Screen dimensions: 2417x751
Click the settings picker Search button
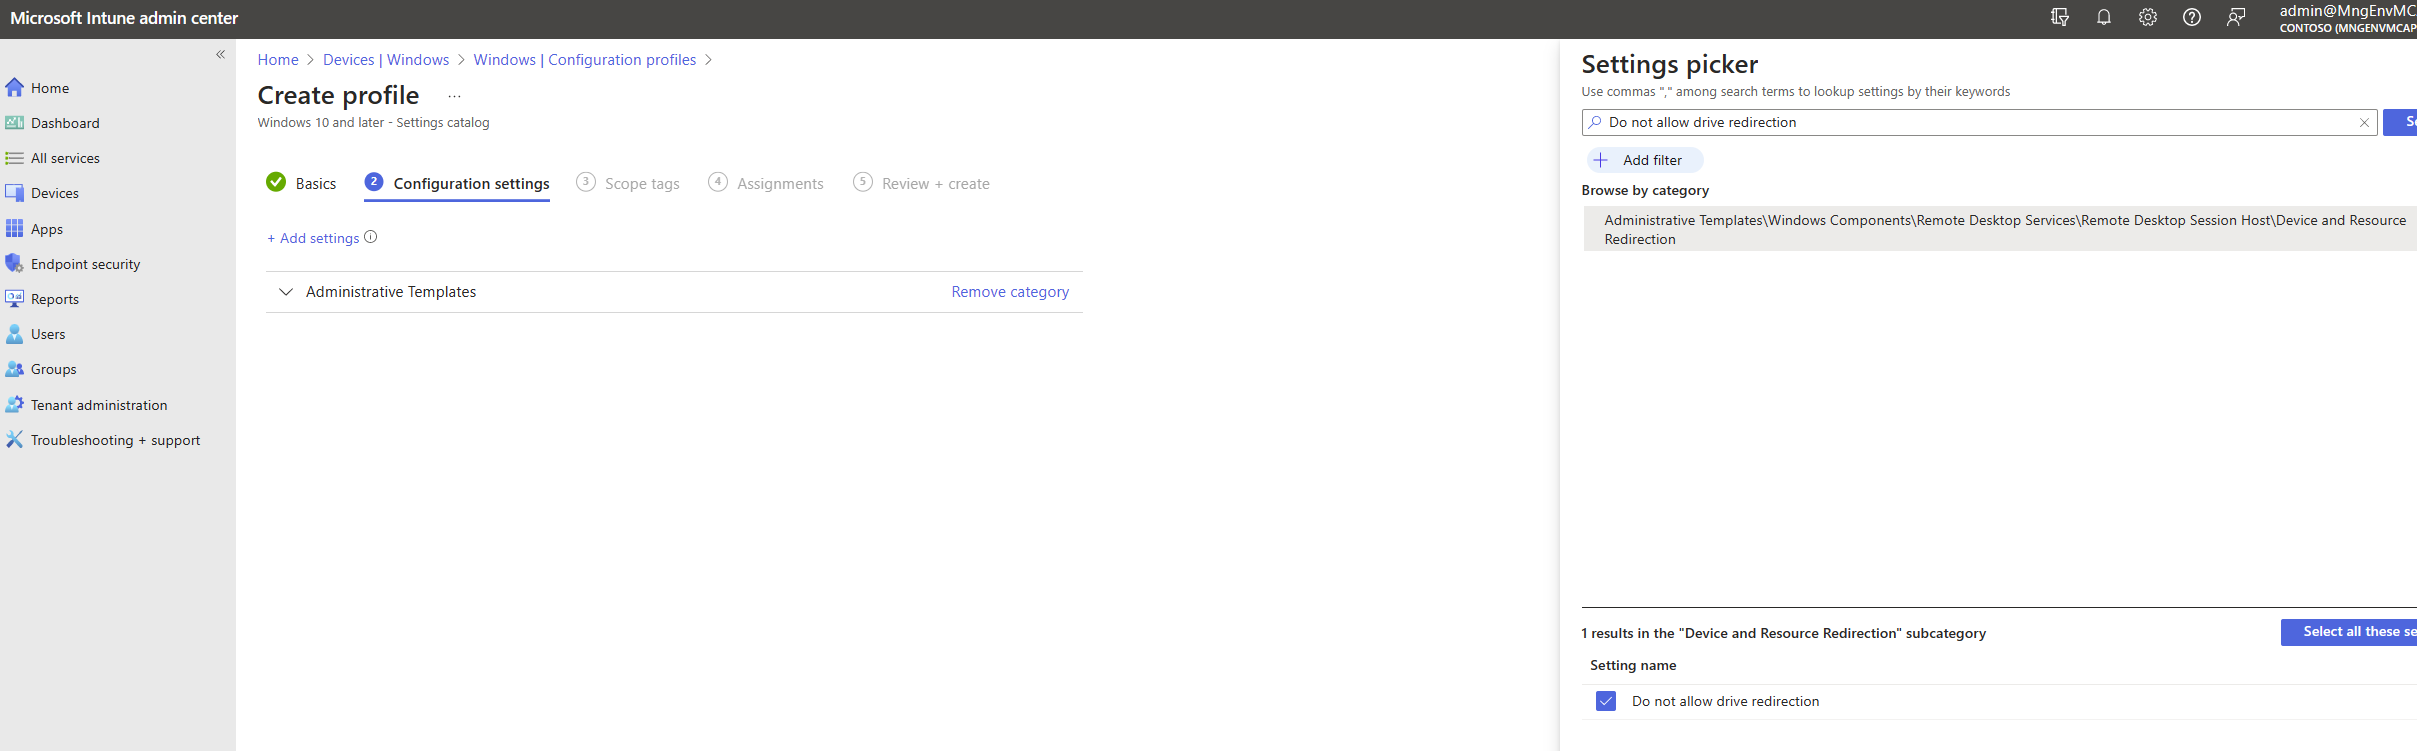click(2400, 122)
